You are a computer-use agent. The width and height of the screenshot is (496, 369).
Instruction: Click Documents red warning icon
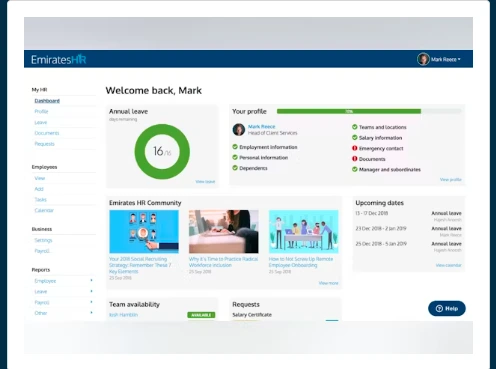[x=355, y=159]
